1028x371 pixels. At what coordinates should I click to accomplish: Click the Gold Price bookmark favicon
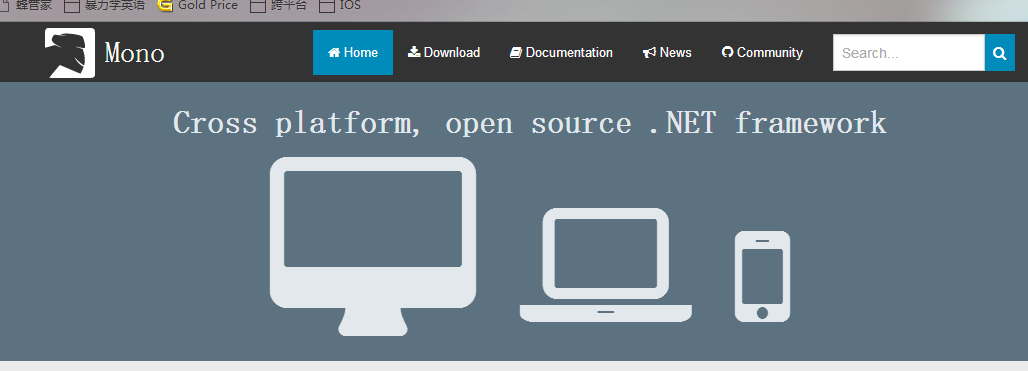pyautogui.click(x=165, y=5)
